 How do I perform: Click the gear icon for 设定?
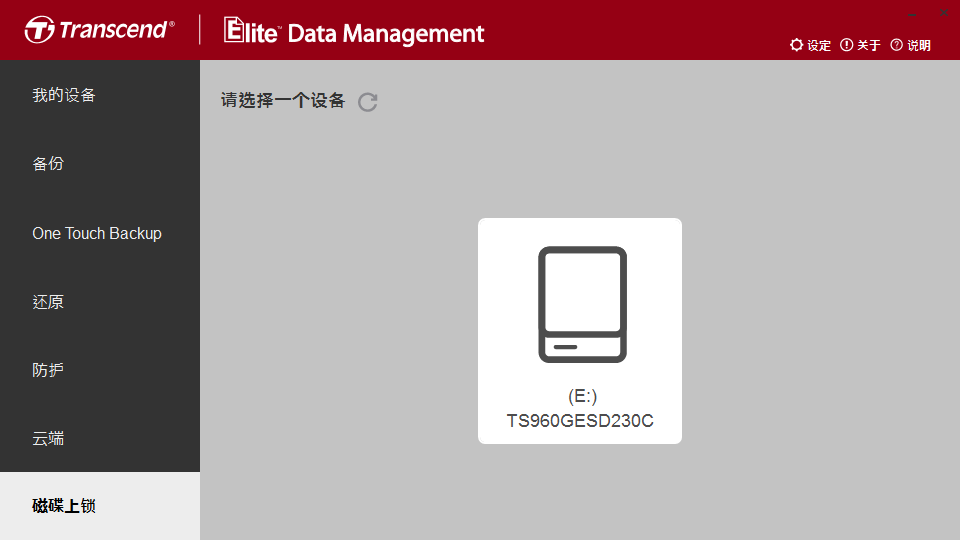point(796,45)
